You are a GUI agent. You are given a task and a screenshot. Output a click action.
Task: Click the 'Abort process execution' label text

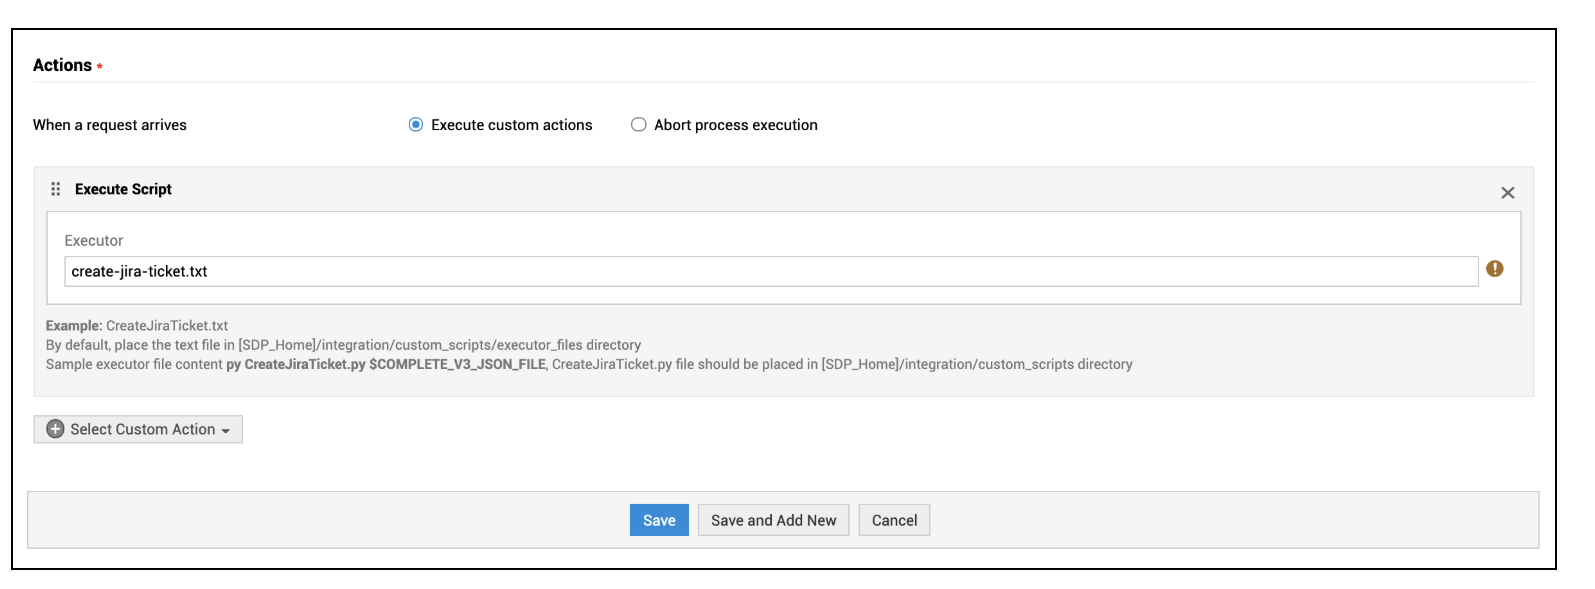pyautogui.click(x=735, y=125)
